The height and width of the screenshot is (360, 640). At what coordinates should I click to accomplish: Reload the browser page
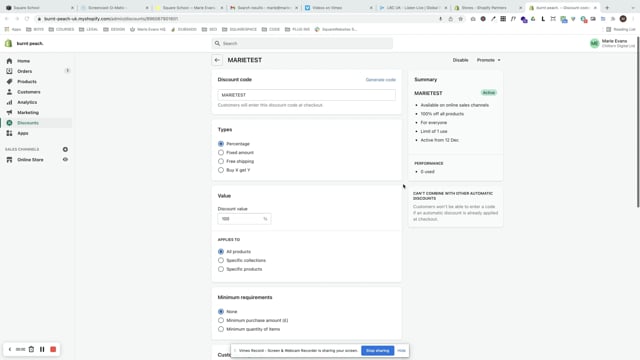coord(27,19)
